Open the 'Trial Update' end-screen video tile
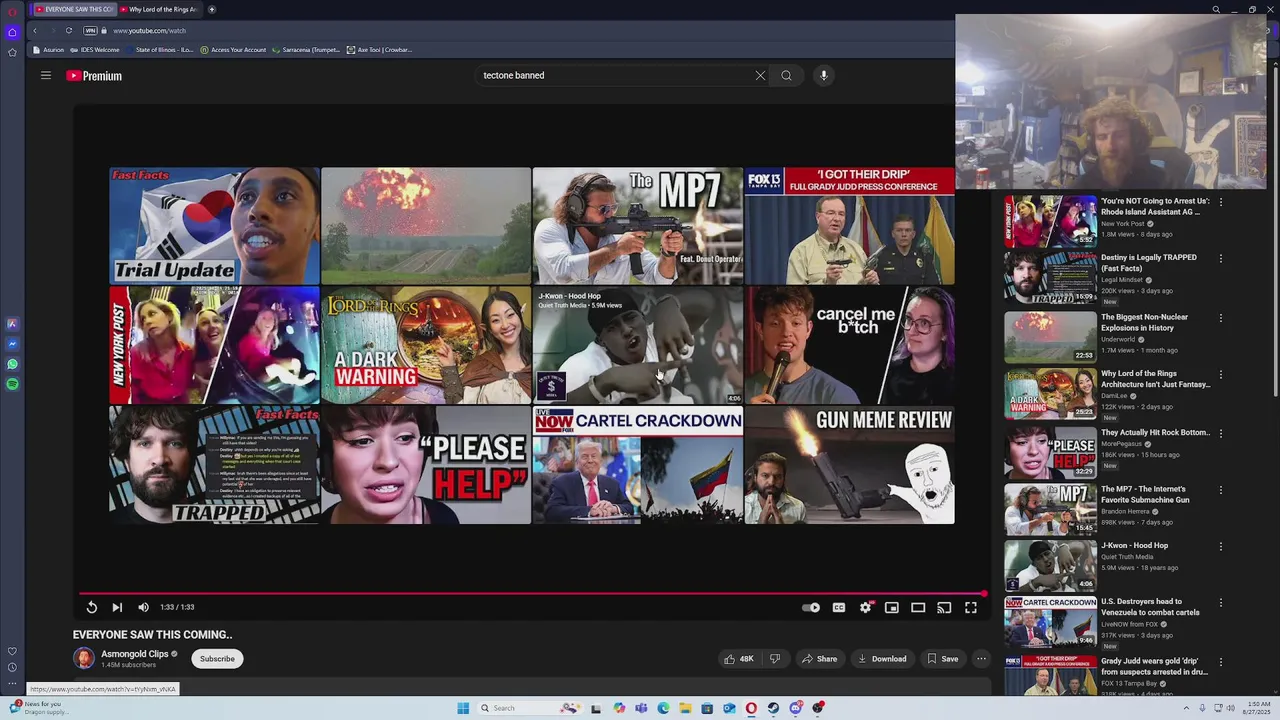The width and height of the screenshot is (1280, 720). [214, 226]
